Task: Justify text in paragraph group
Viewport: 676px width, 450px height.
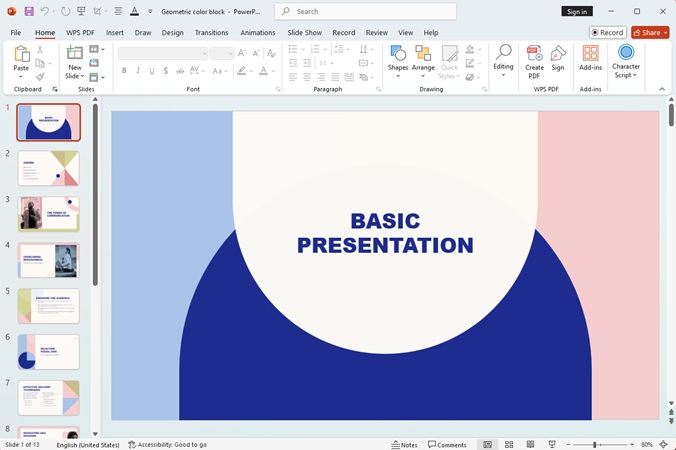Action: (x=335, y=77)
